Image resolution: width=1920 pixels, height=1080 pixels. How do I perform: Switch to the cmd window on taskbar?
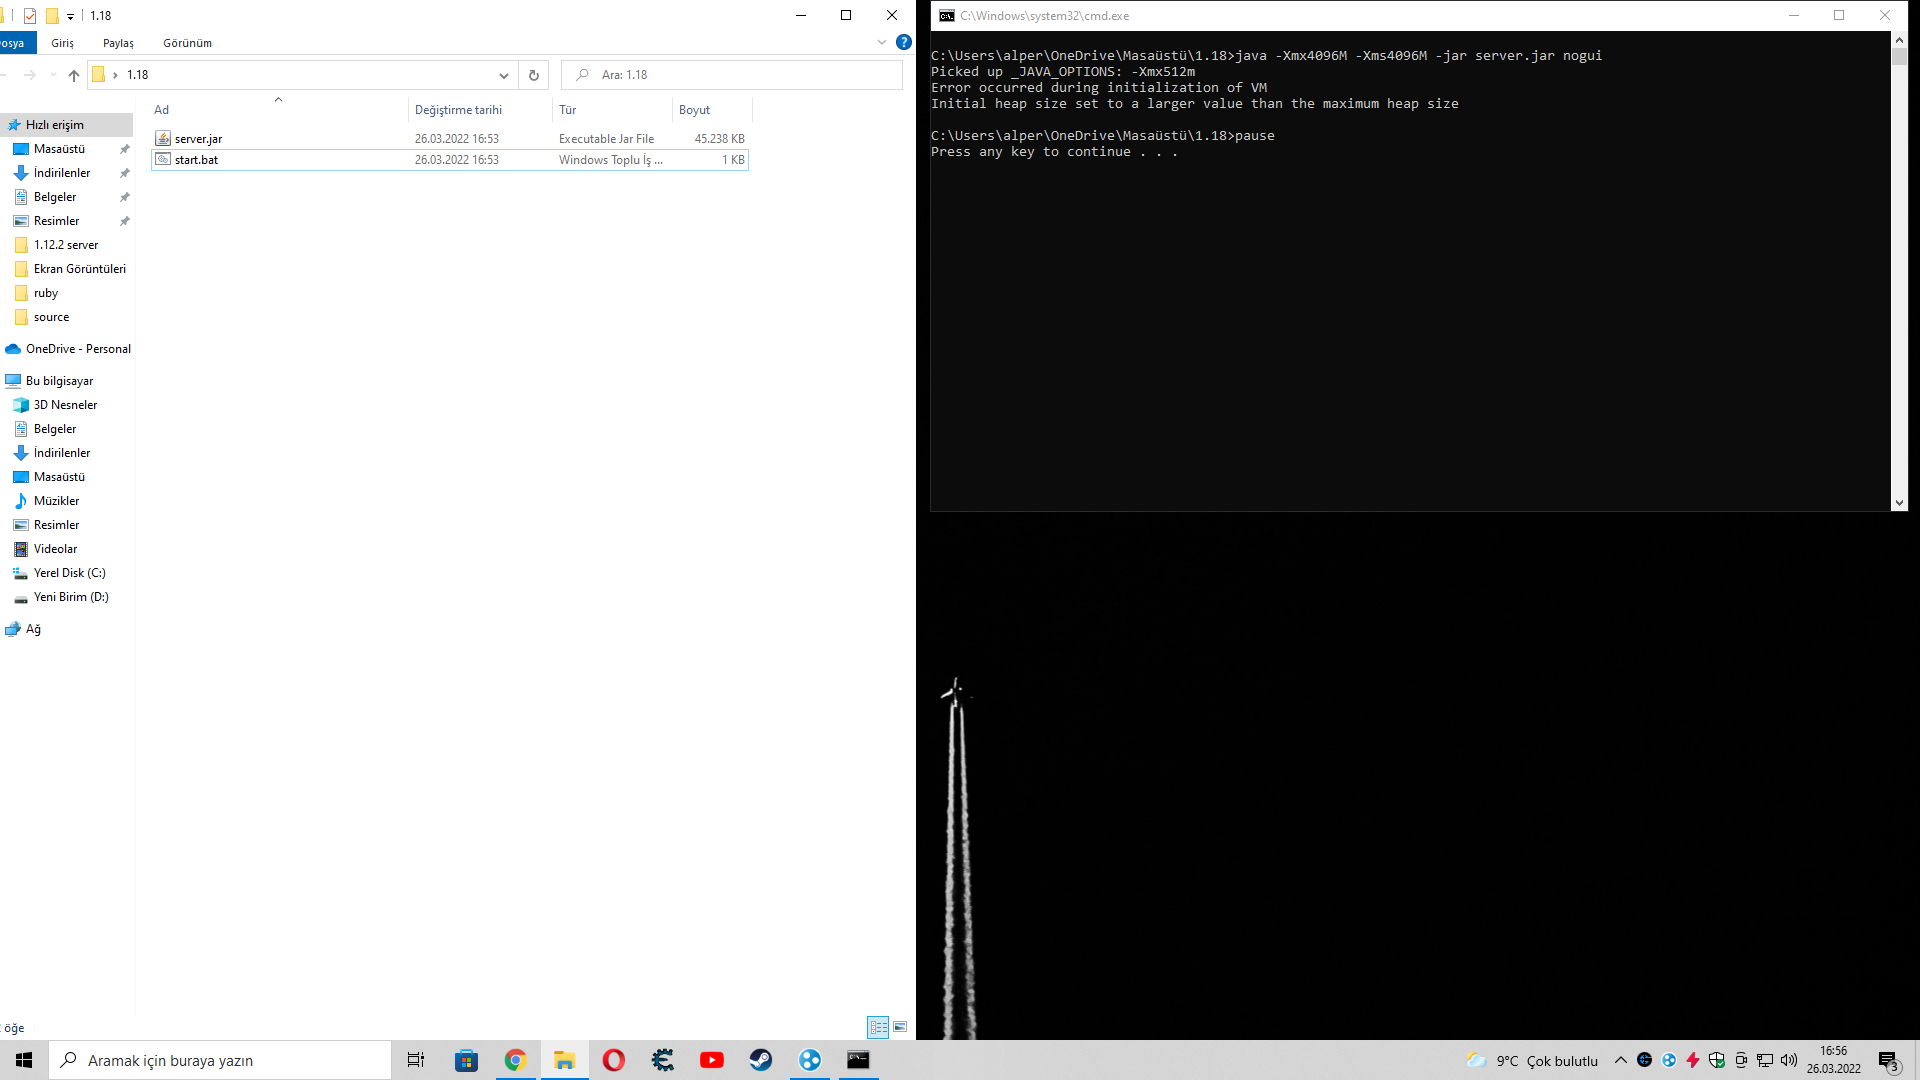[x=858, y=1060]
